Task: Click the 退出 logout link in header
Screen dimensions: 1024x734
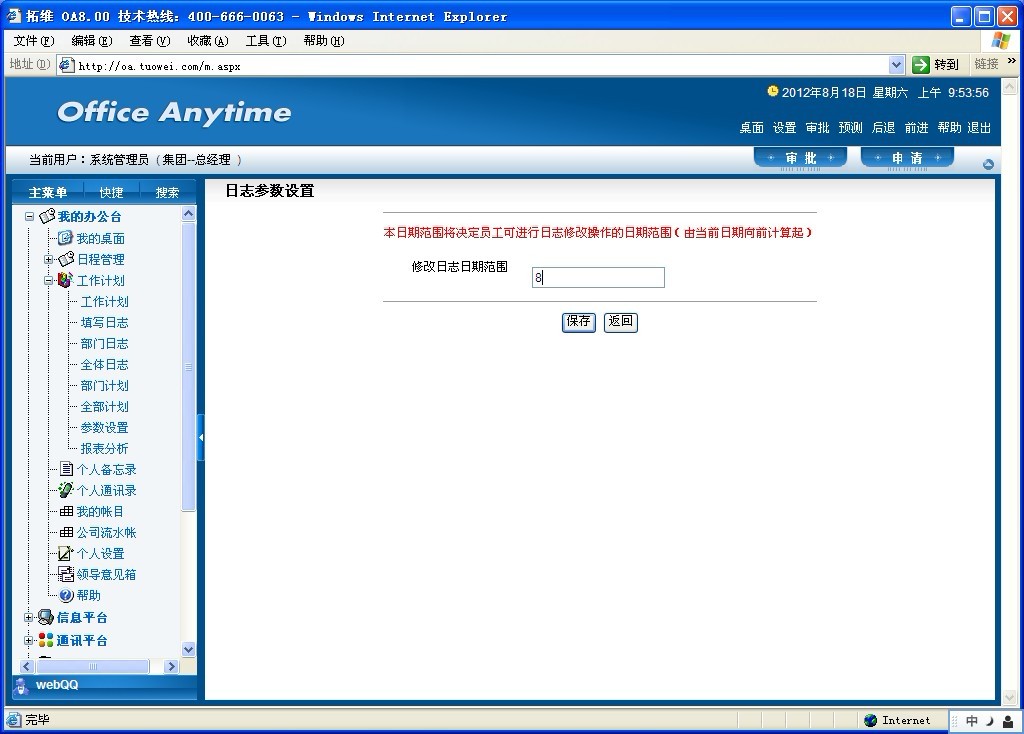Action: [979, 128]
